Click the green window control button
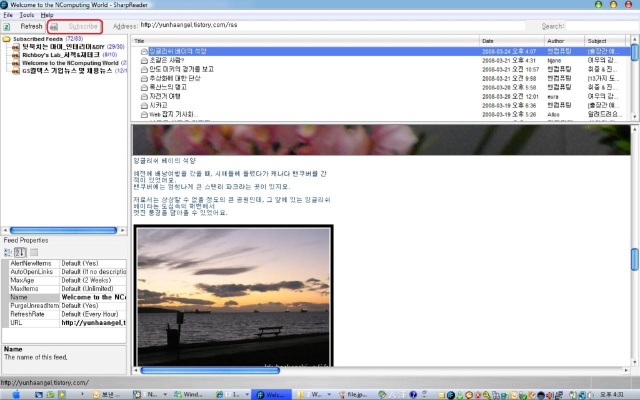 (x=598, y=4)
